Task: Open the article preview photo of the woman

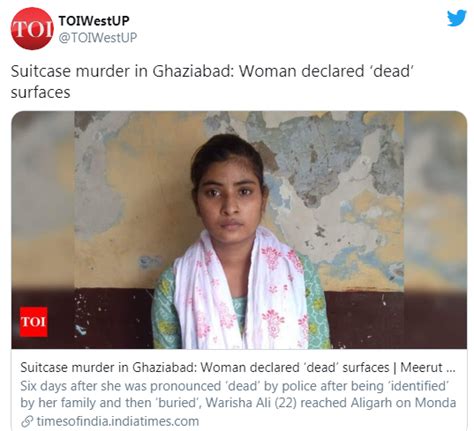Action: point(239,230)
